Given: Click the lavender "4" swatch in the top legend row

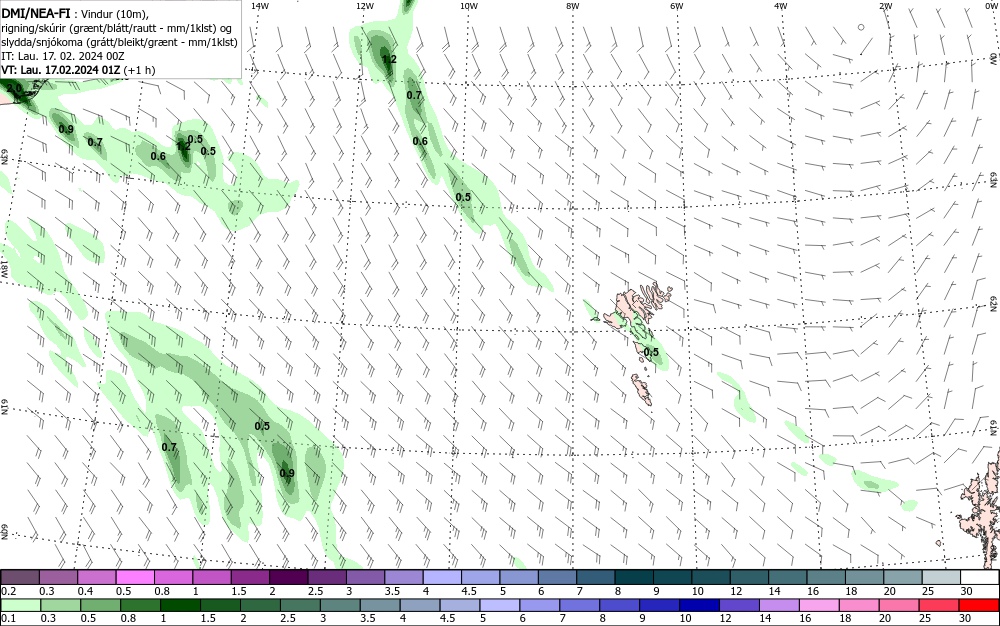Looking at the screenshot, I should point(442,578).
